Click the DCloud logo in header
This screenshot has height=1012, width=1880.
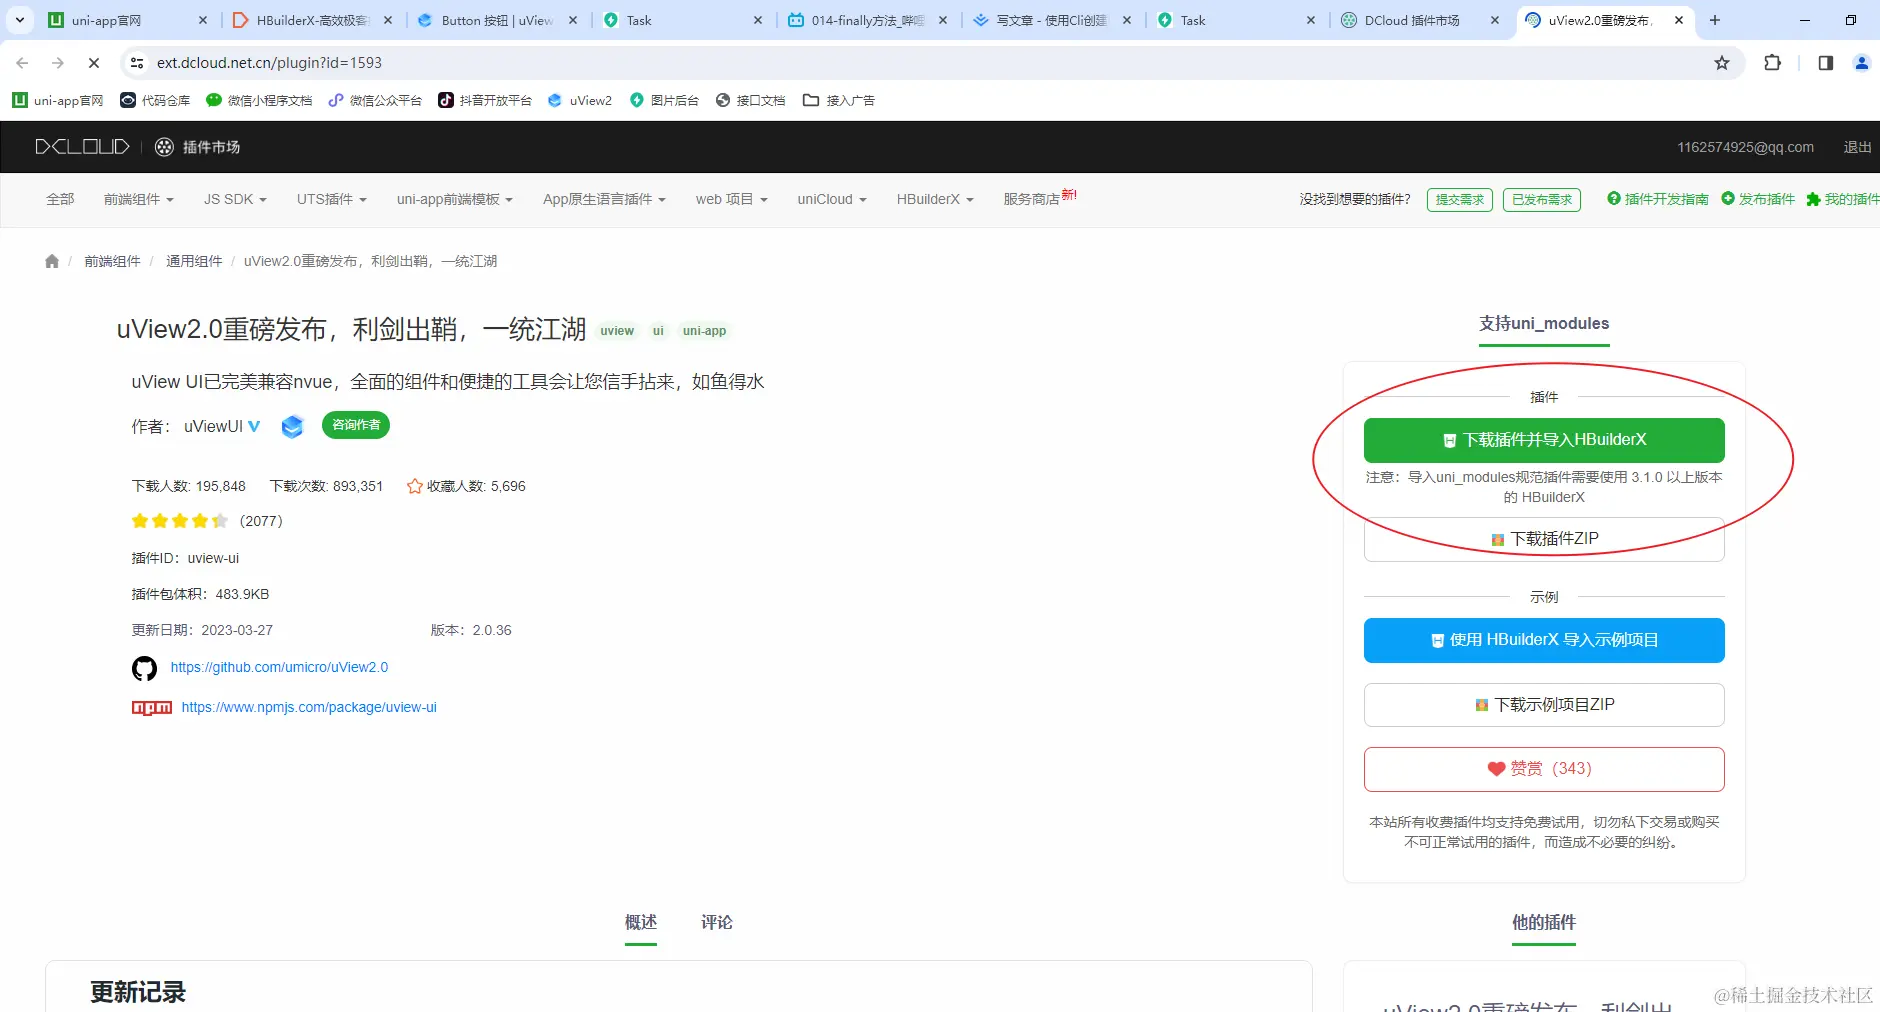pos(83,147)
